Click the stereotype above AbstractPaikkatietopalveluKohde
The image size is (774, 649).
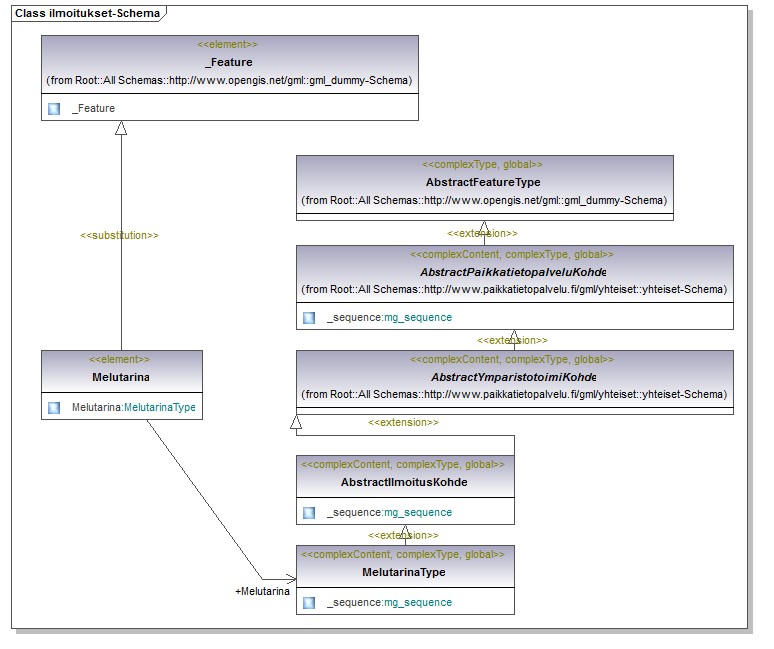pos(512,255)
